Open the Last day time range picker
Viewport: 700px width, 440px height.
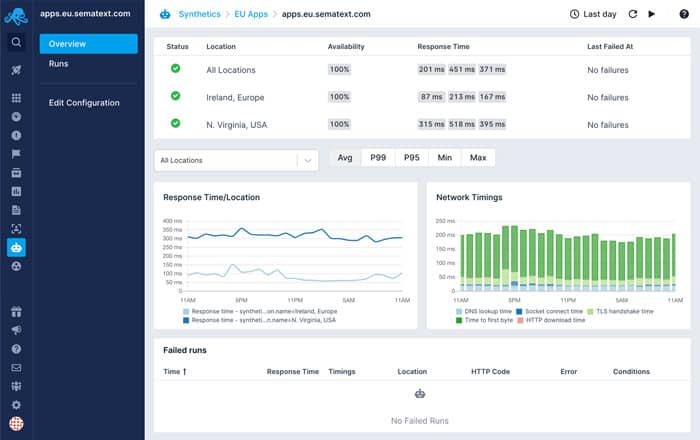[593, 14]
